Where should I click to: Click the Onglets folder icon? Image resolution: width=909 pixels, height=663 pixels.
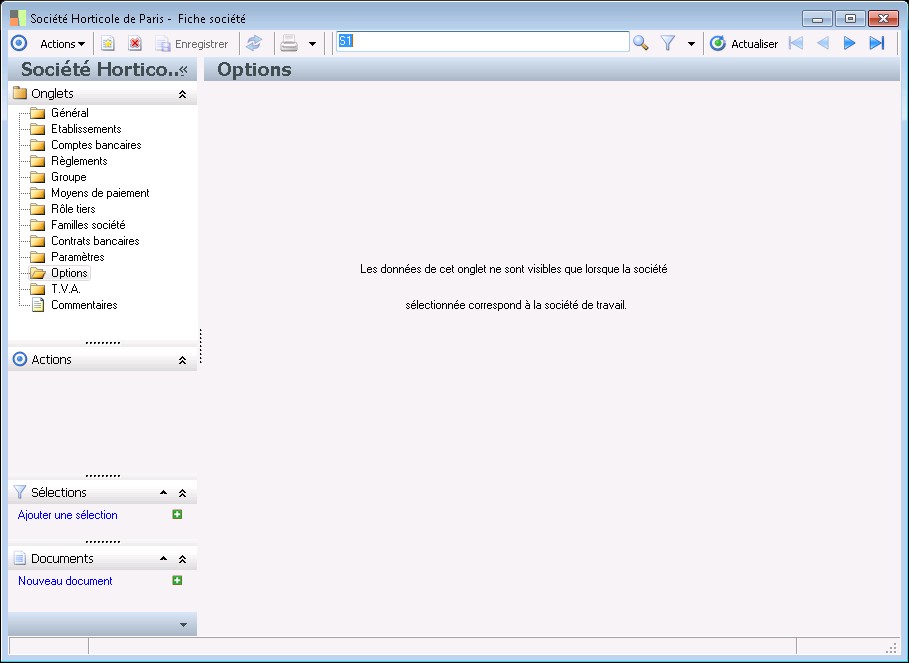[20, 93]
